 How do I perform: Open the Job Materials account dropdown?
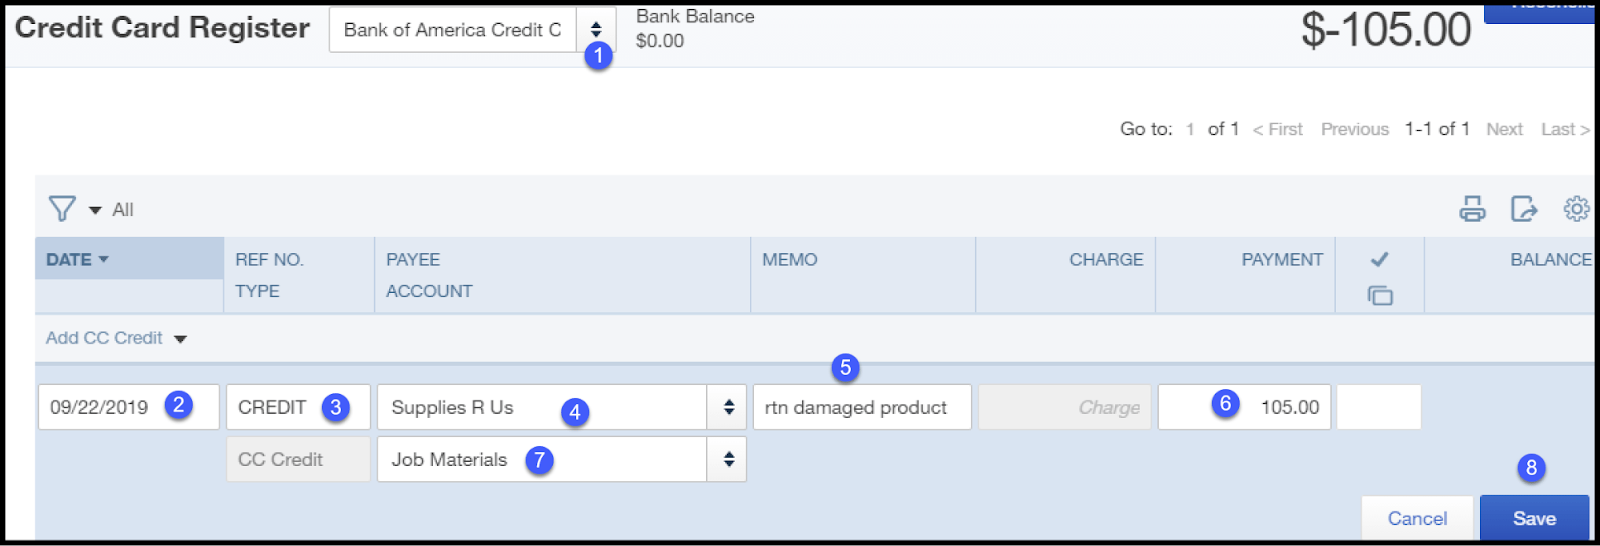coord(728,459)
